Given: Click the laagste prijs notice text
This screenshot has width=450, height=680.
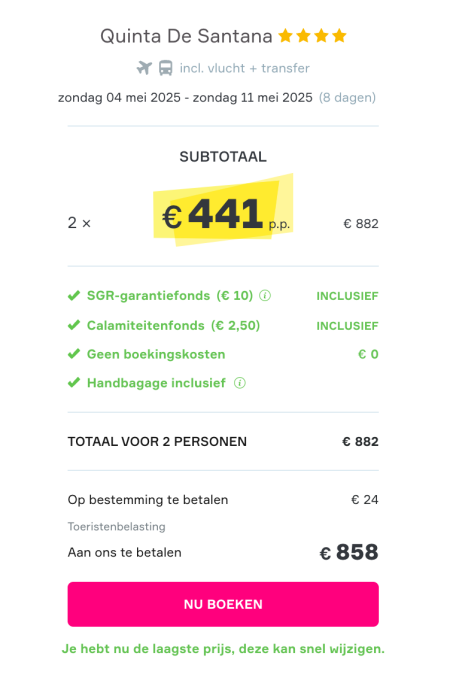Looking at the screenshot, I should tap(223, 649).
